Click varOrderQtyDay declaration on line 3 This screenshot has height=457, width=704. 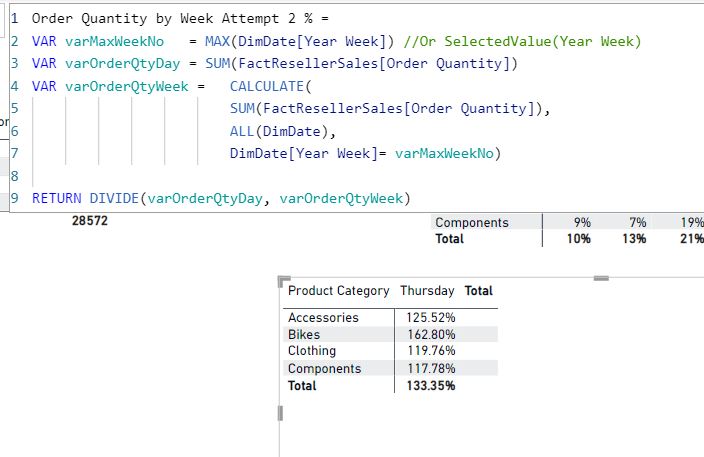(123, 64)
